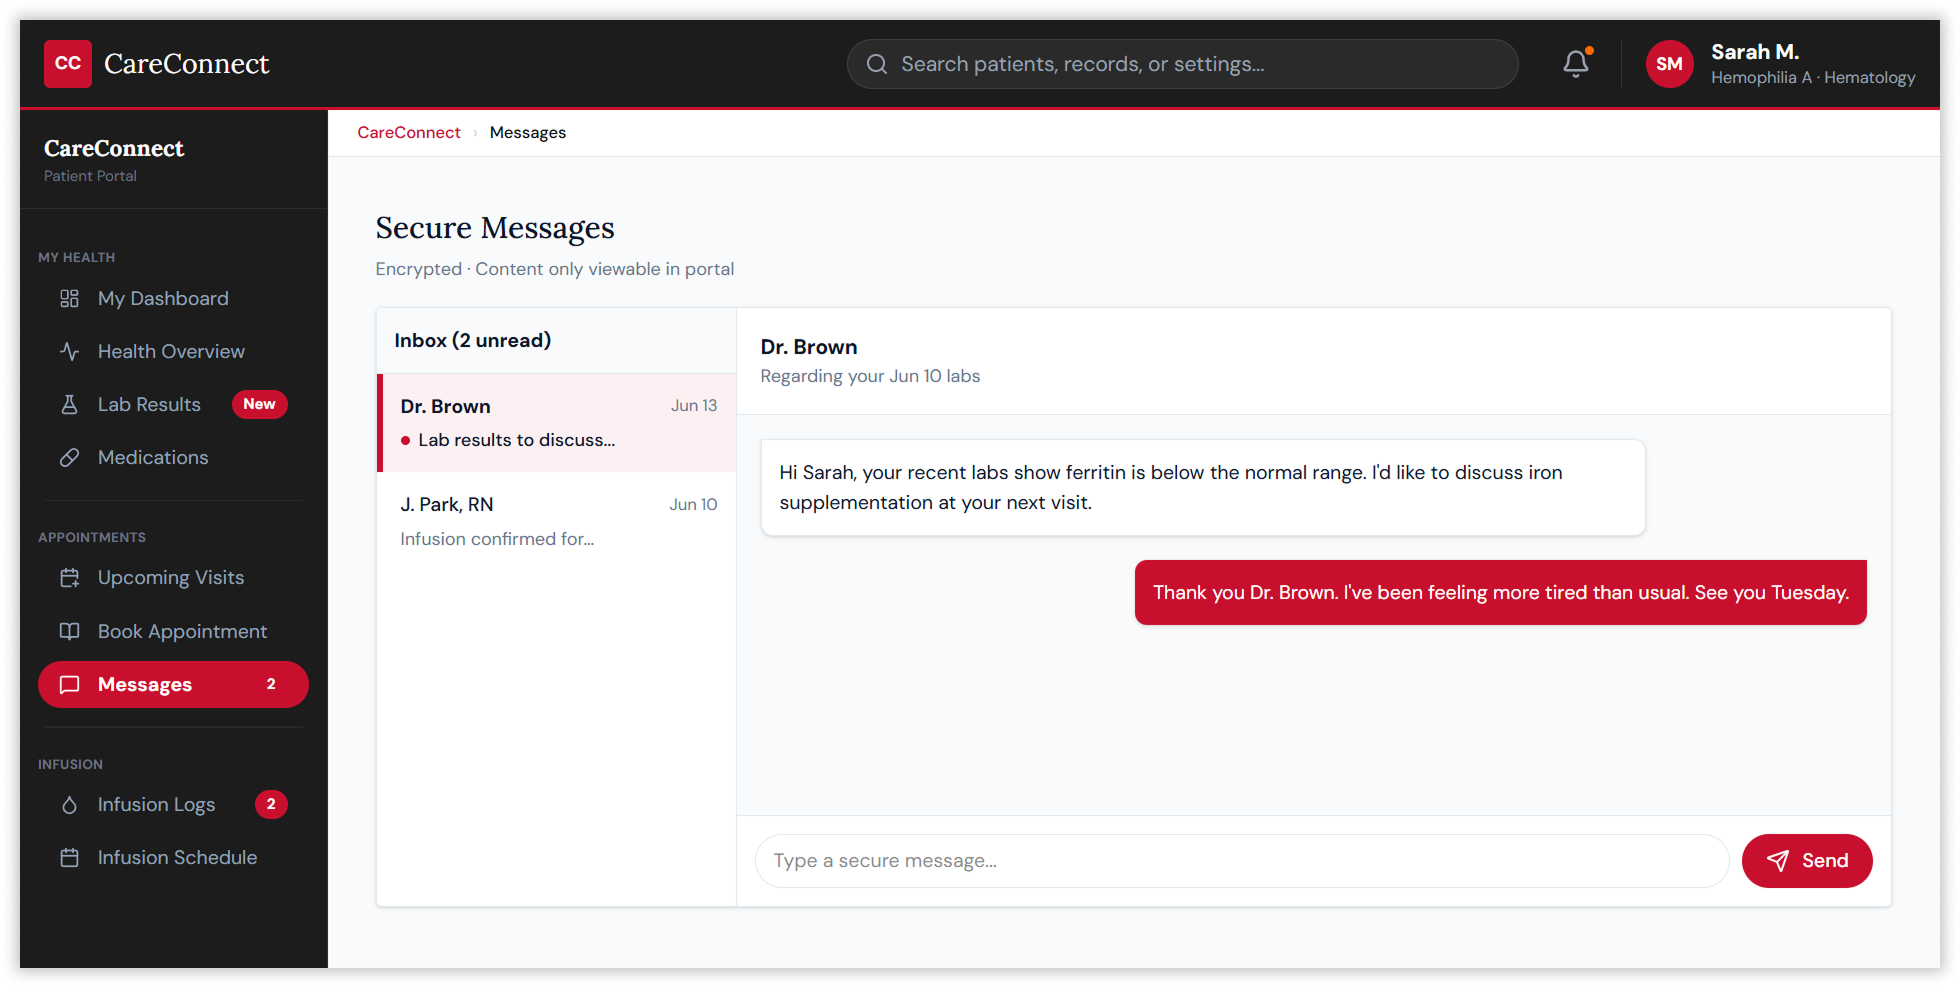Click the CC CareConnect logo icon
Screen dimensions: 1960x988
[x=68, y=64]
